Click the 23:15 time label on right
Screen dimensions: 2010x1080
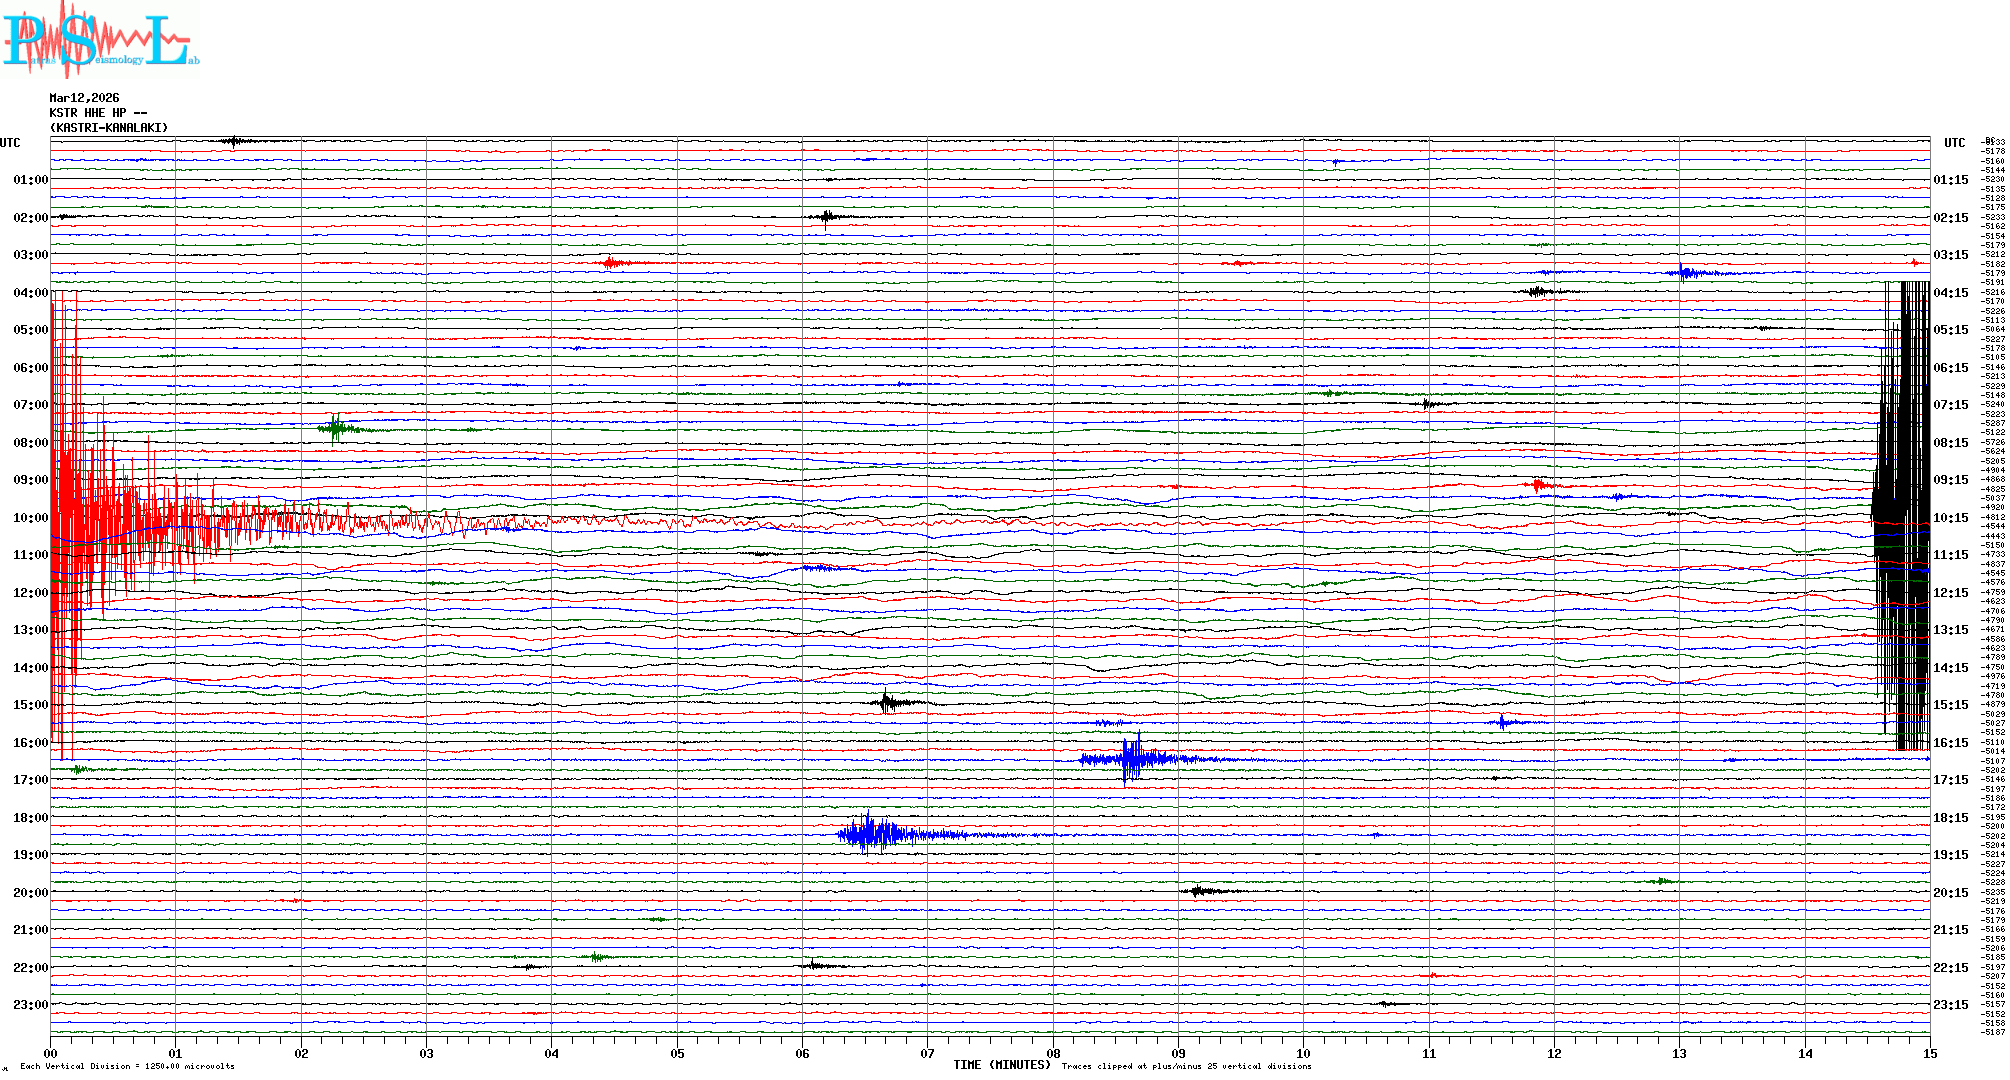coord(1950,1005)
